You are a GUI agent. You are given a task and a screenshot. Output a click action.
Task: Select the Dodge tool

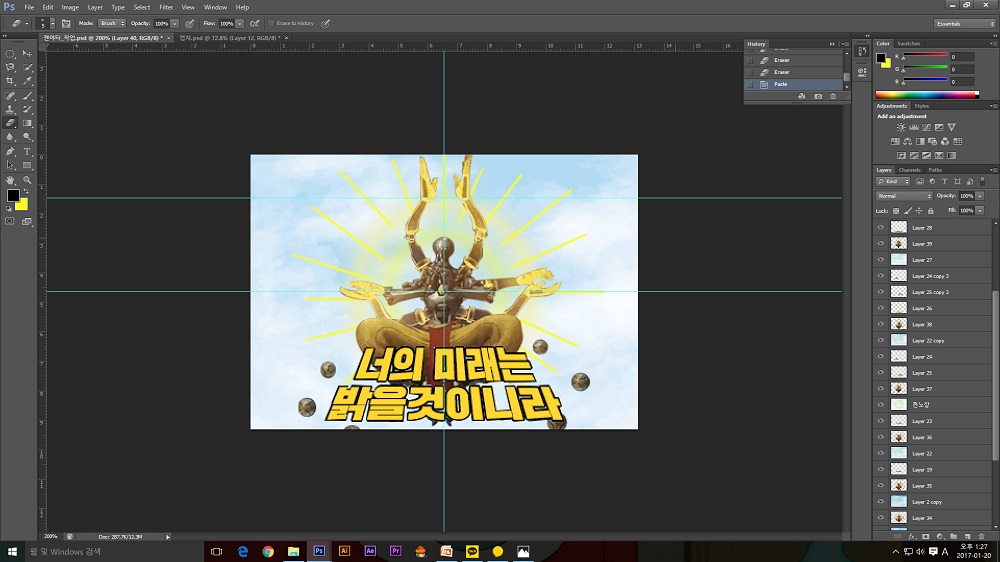27,137
